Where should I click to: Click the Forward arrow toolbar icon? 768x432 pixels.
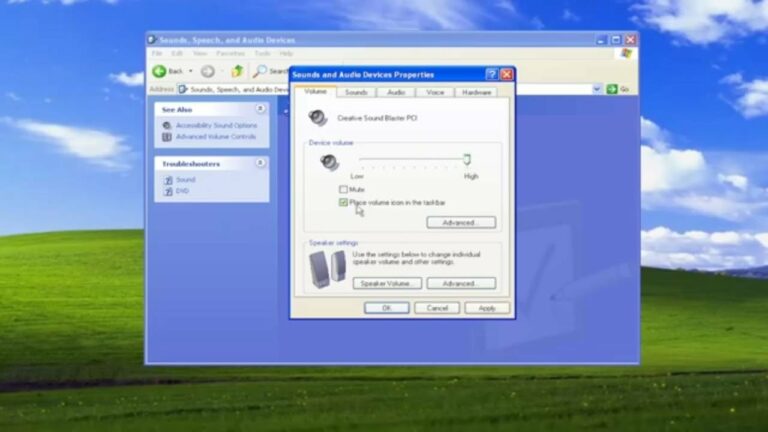(x=207, y=71)
